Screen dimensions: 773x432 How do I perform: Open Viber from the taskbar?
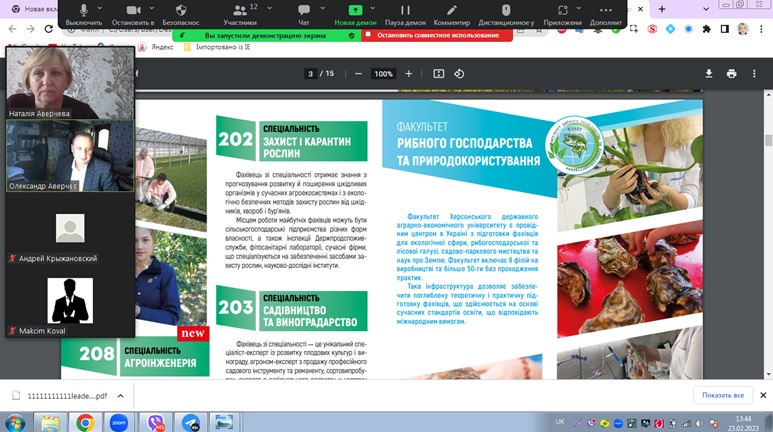pos(156,423)
